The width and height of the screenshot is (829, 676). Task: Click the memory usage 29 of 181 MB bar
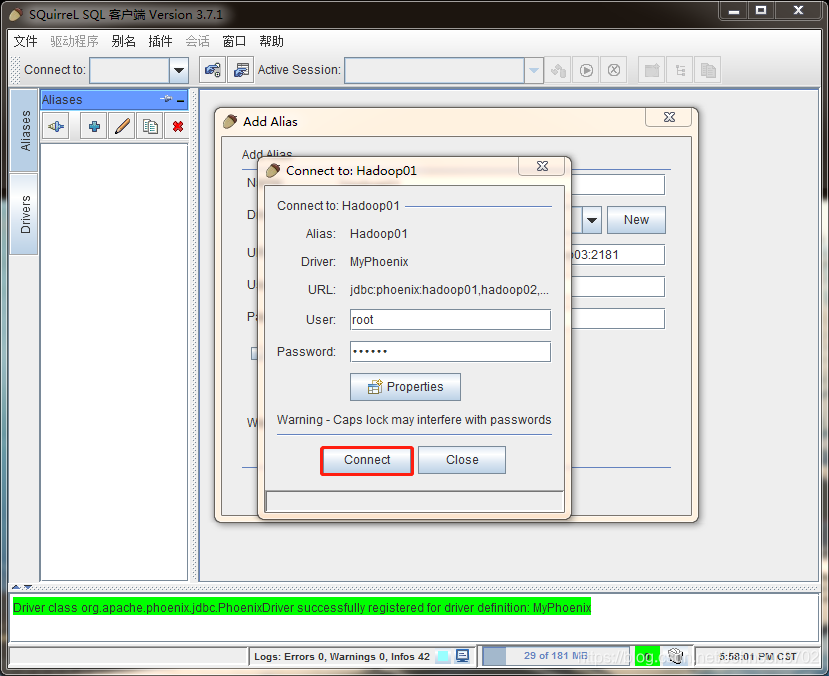coord(555,656)
